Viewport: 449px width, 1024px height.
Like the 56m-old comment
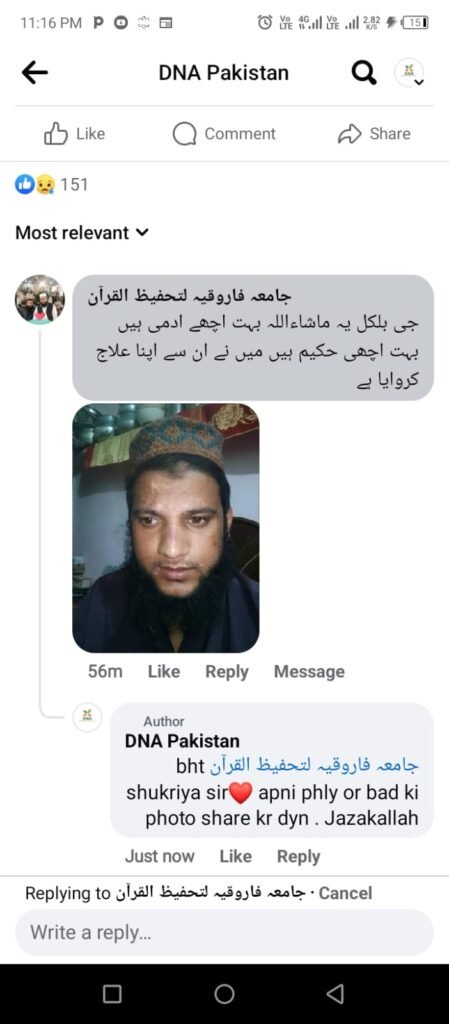[164, 671]
